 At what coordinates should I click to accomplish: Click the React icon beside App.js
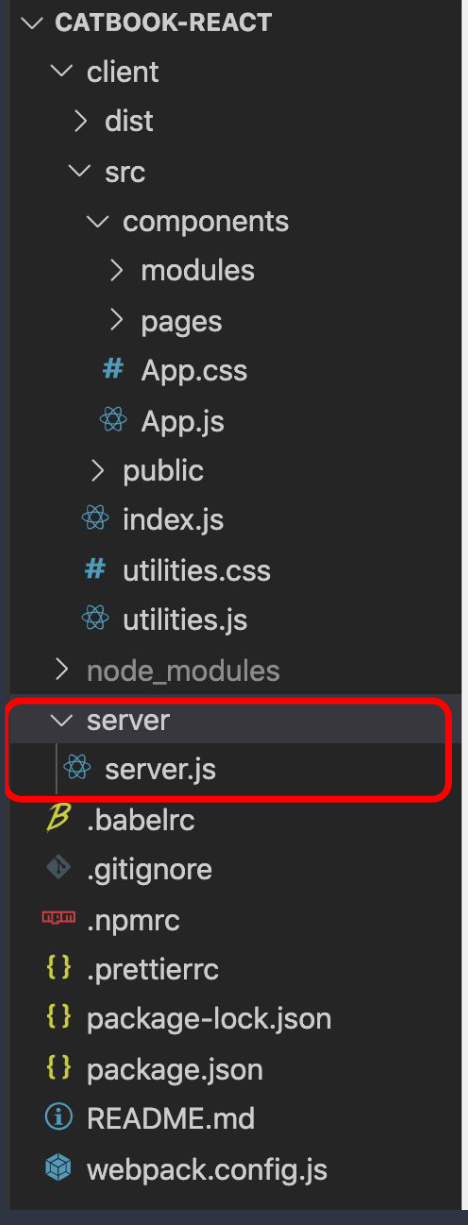(x=113, y=421)
